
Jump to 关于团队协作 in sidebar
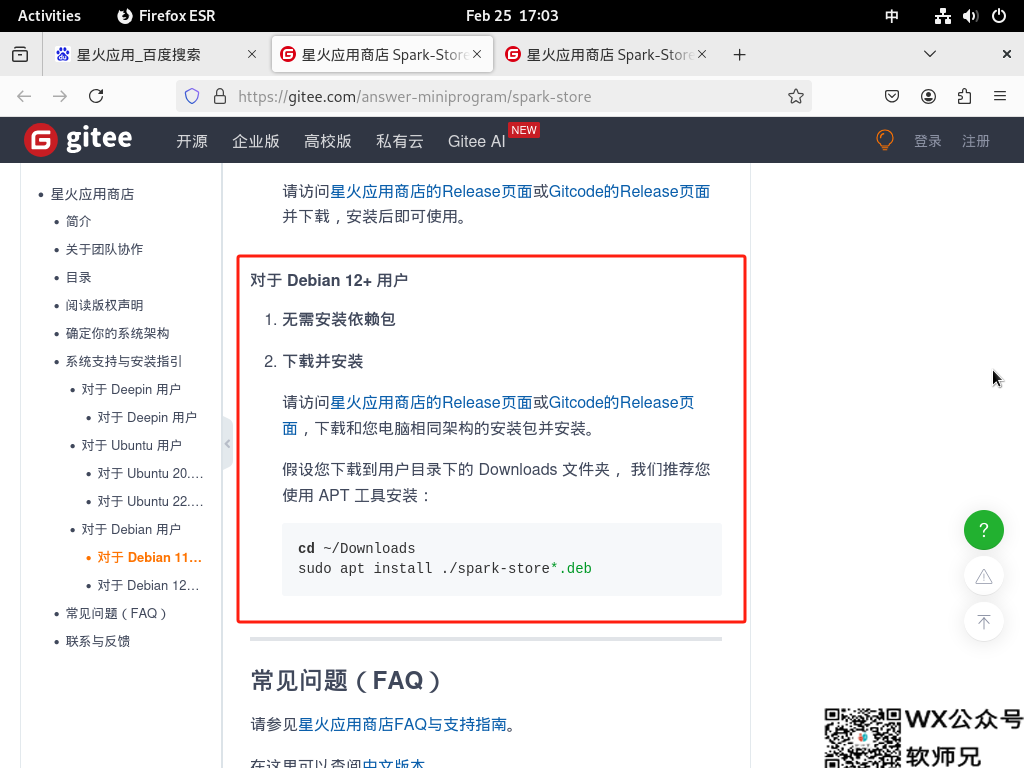point(104,249)
